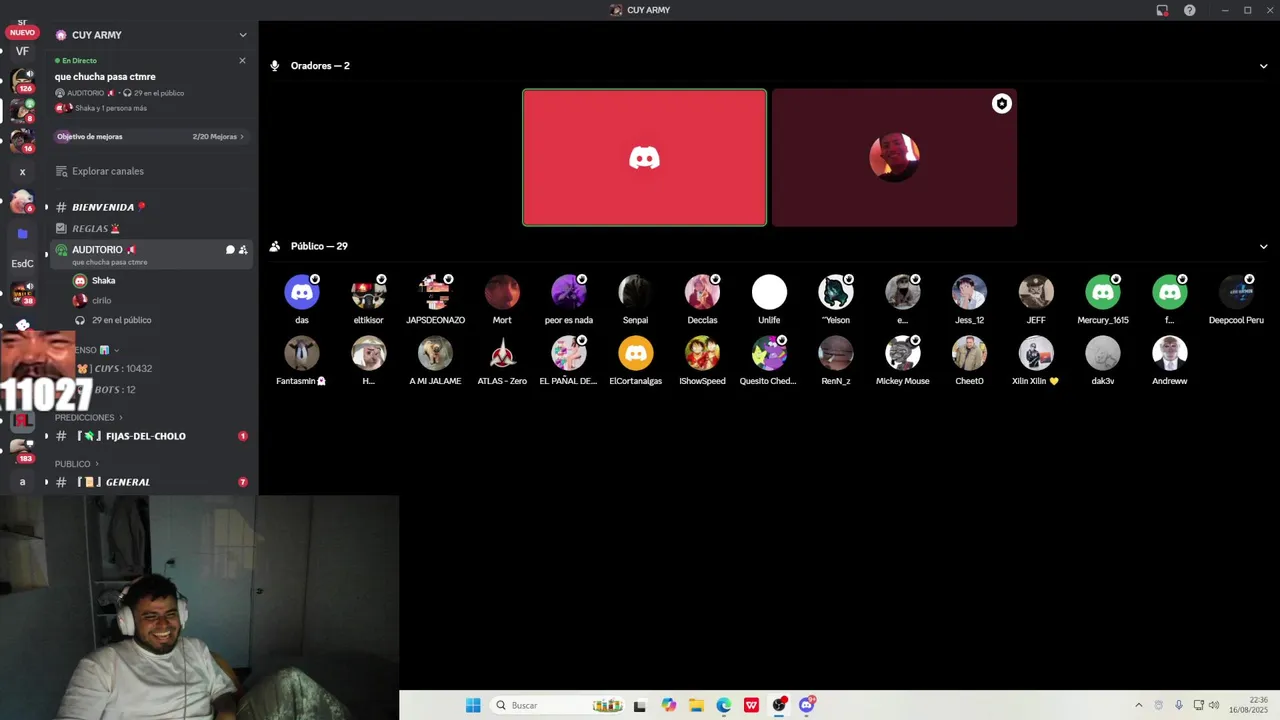Image resolution: width=1280 pixels, height=720 pixels.
Task: Click audience member das avatar
Action: point(302,292)
